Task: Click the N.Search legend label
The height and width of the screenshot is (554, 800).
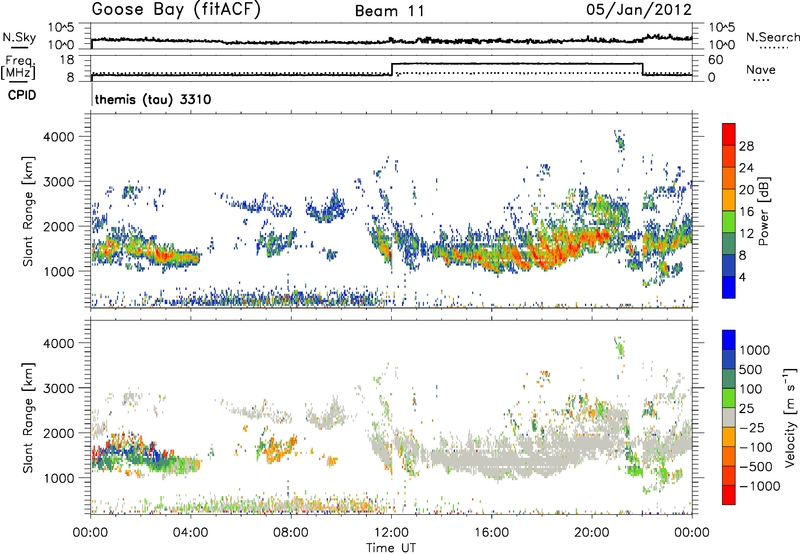Action: pos(773,37)
